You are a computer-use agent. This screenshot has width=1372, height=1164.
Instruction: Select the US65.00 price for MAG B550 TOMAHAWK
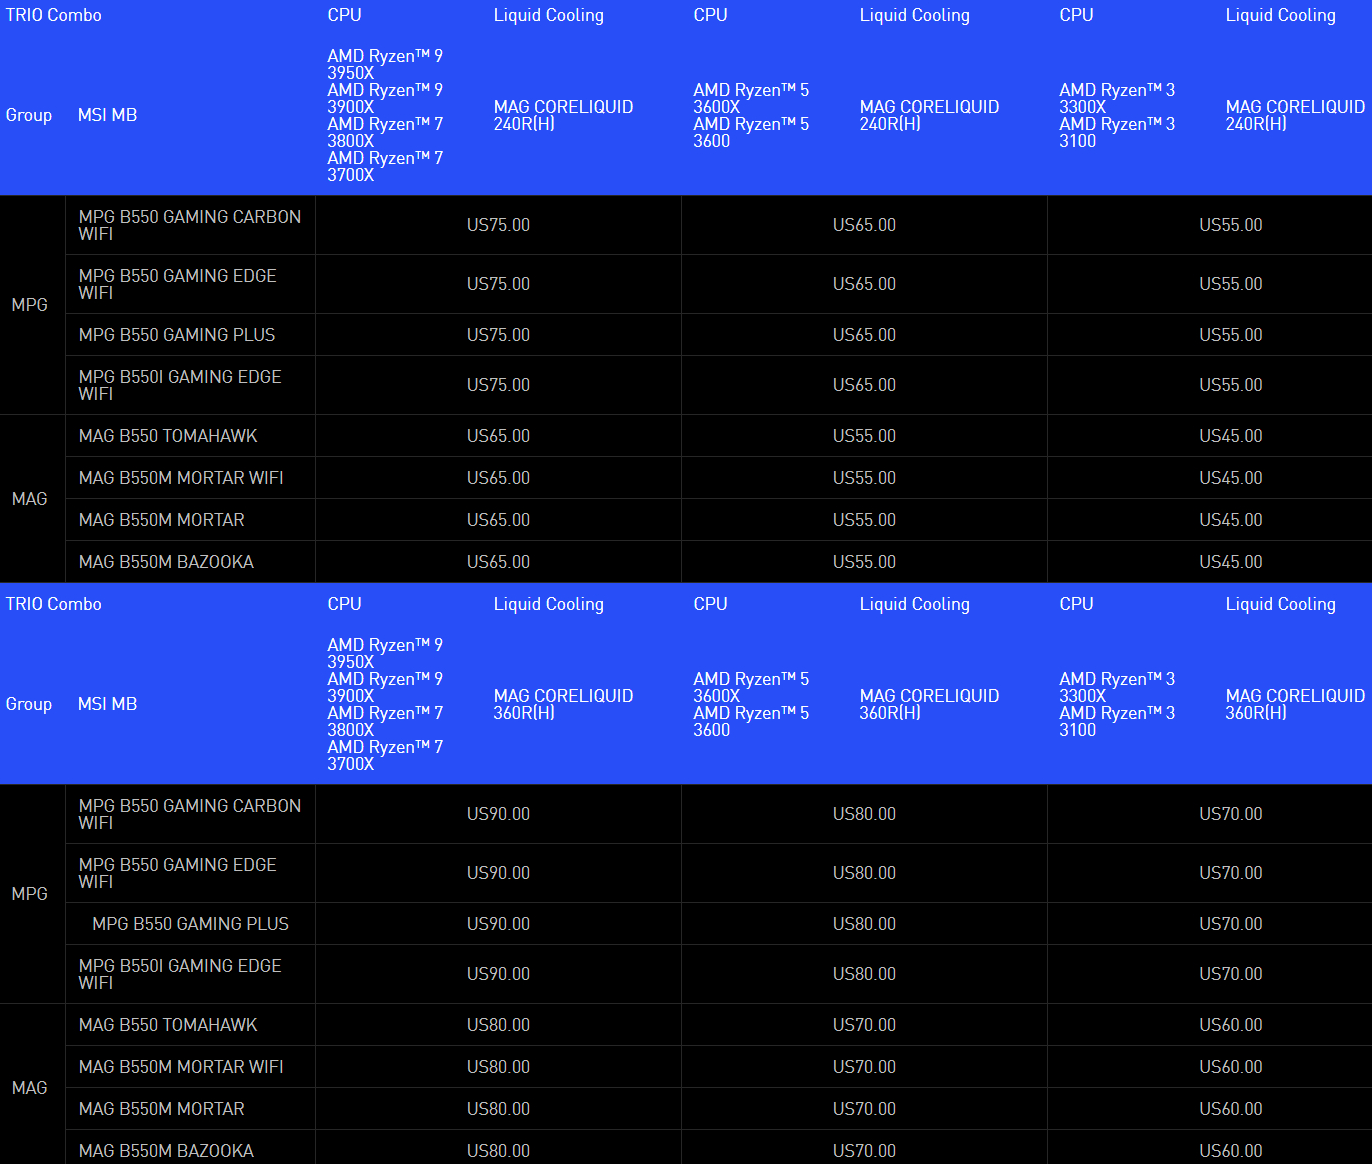[498, 436]
